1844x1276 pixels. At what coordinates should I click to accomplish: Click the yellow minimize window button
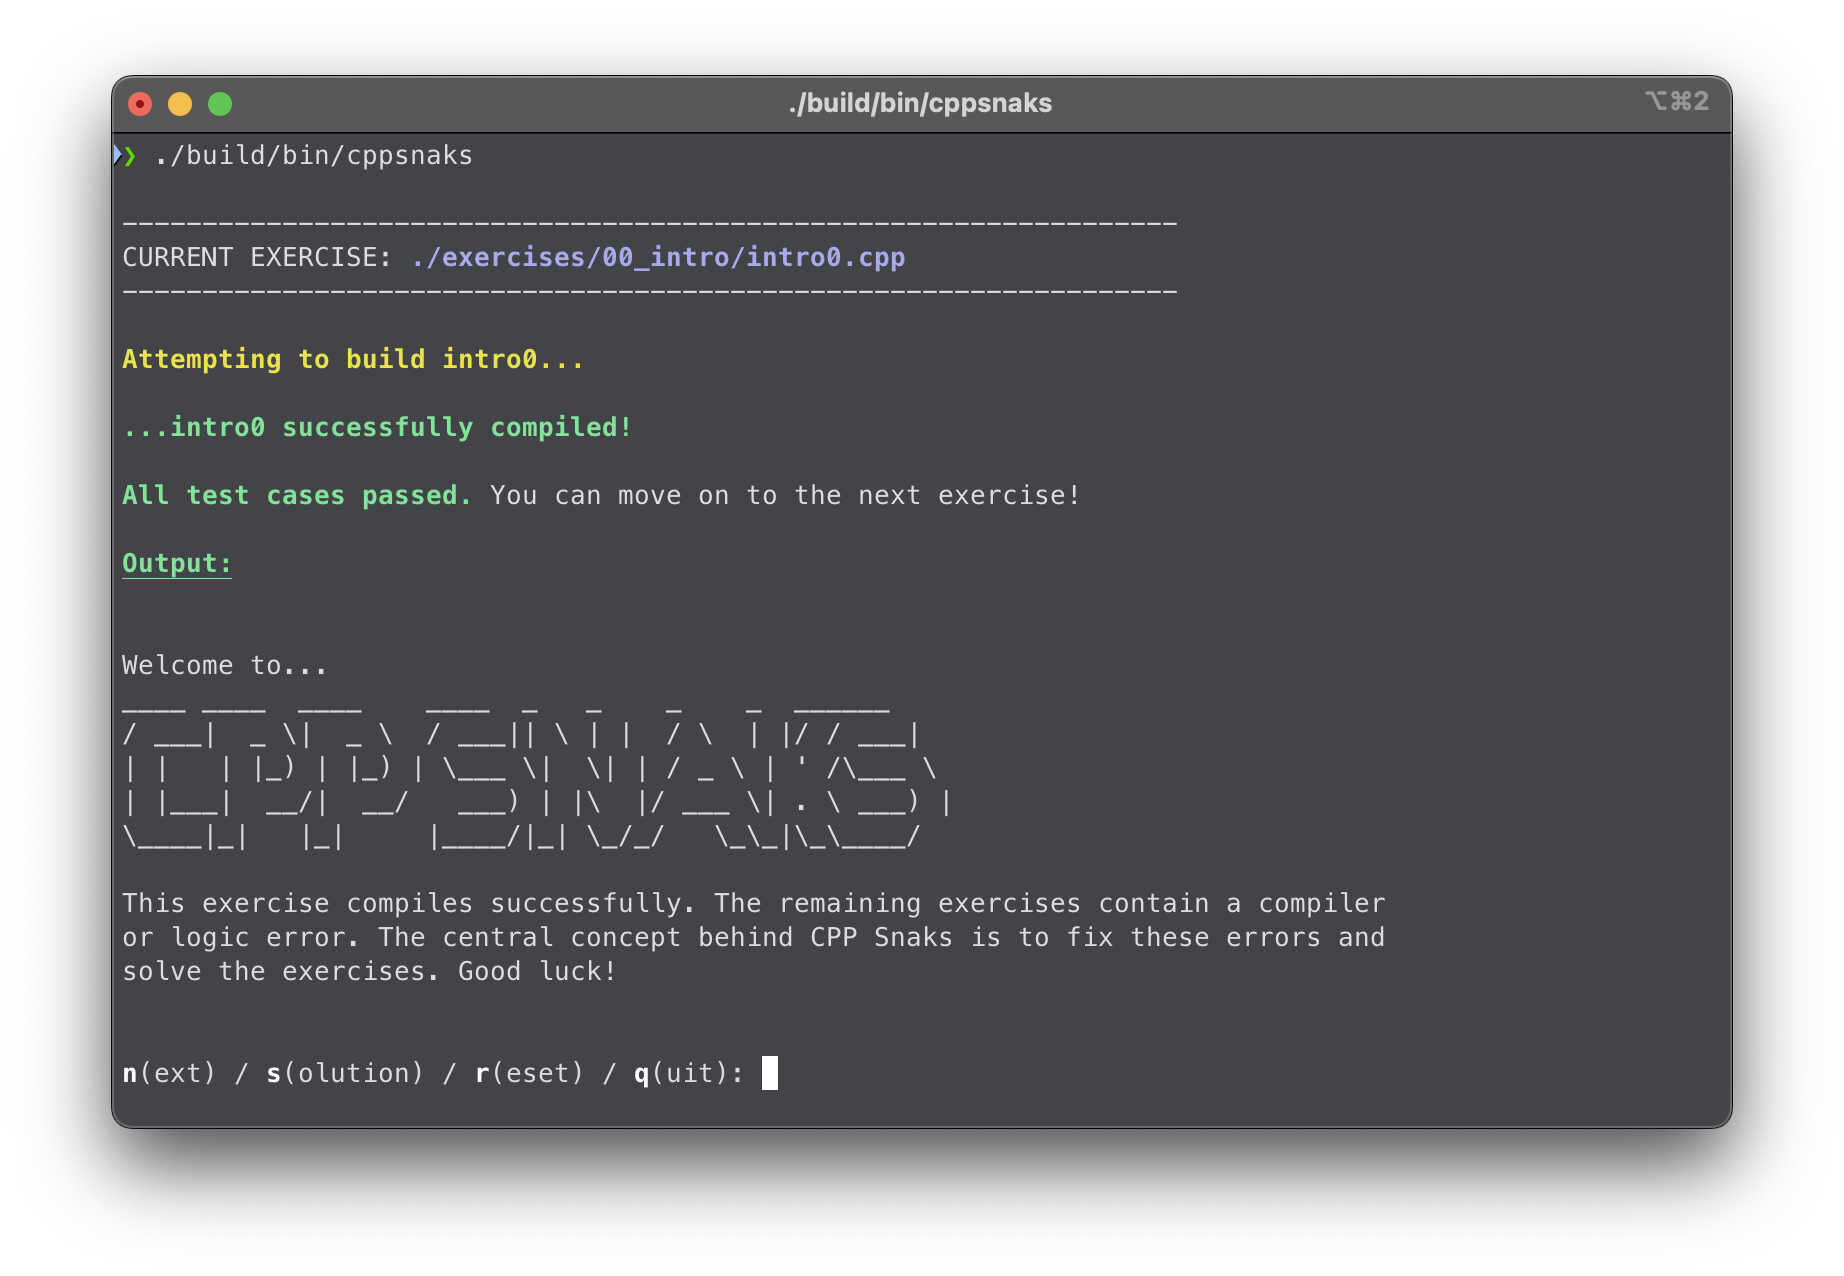point(180,104)
